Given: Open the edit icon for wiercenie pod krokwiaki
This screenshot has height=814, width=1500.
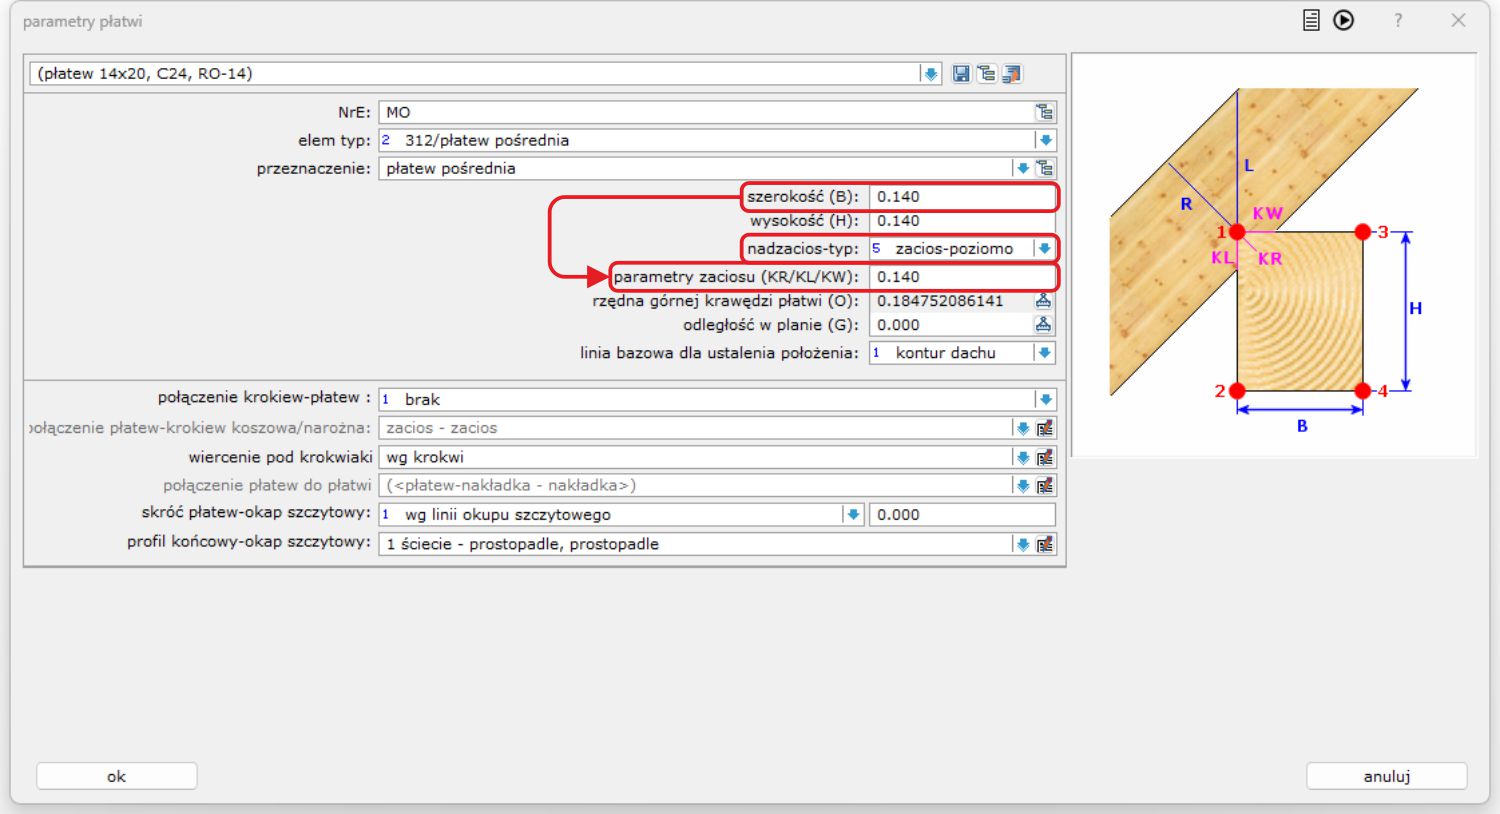Looking at the screenshot, I should click(1045, 457).
